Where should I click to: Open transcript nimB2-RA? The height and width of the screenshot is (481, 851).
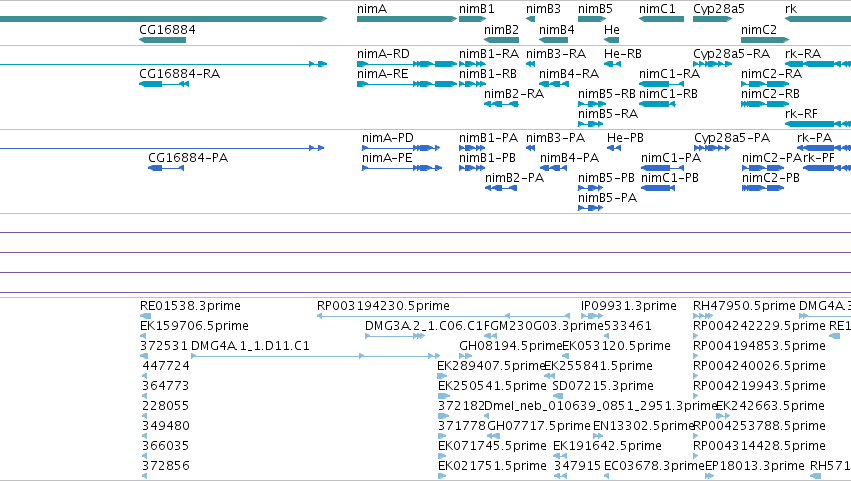click(x=514, y=94)
